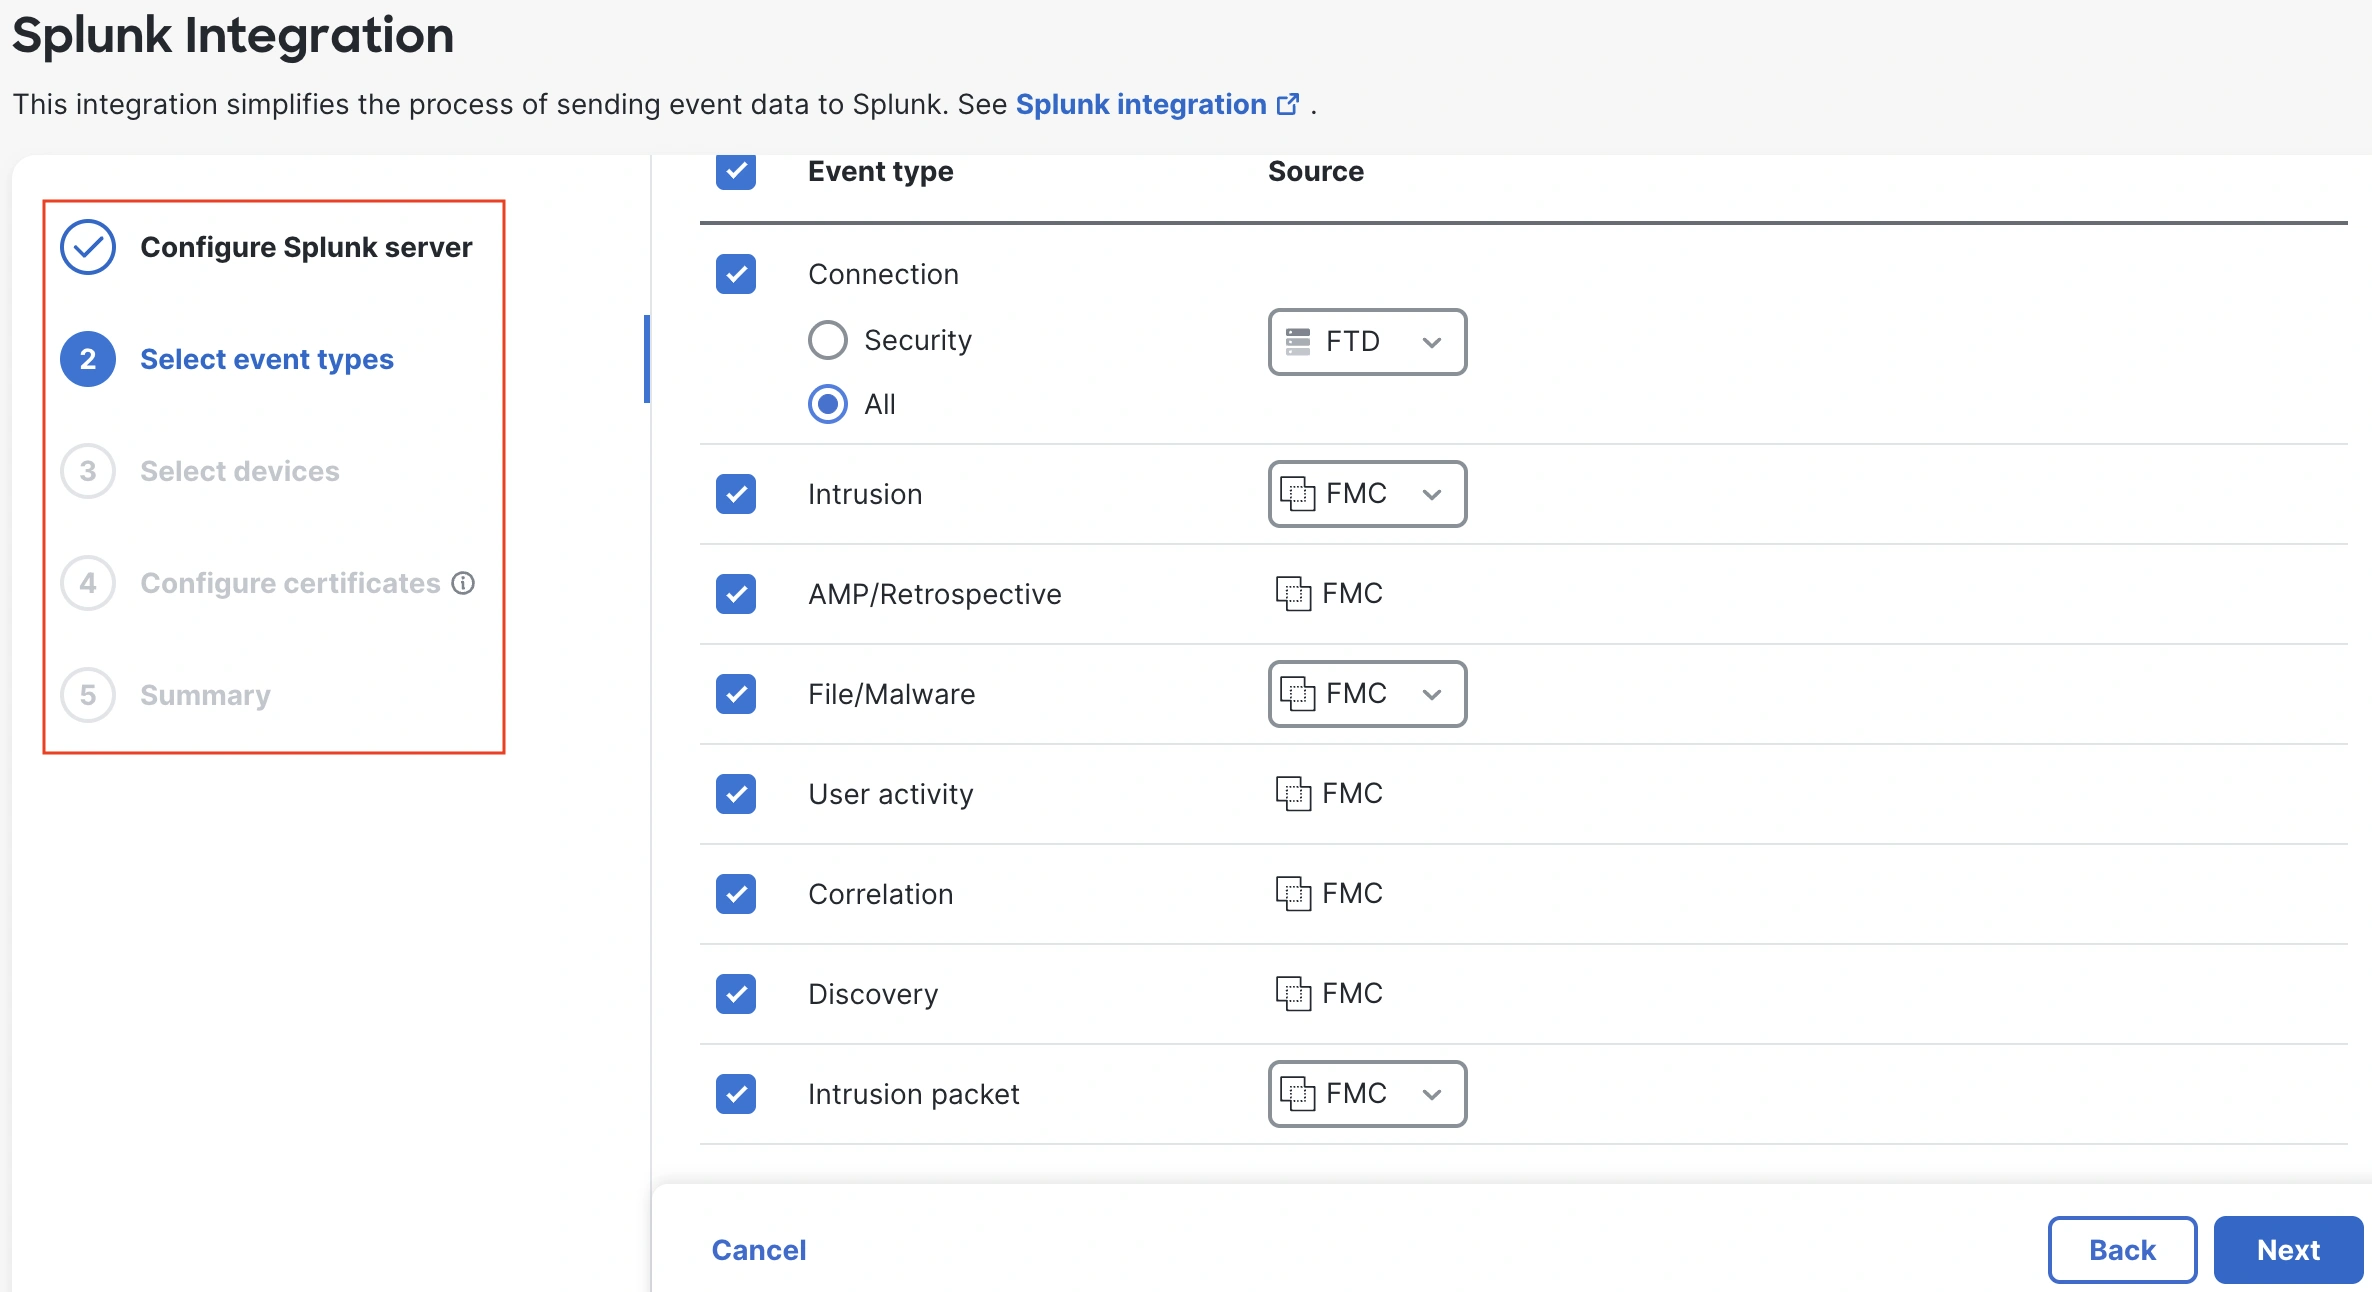Expand the FMC dropdown for Intrusion packet
2372x1292 pixels.
[x=1367, y=1094]
